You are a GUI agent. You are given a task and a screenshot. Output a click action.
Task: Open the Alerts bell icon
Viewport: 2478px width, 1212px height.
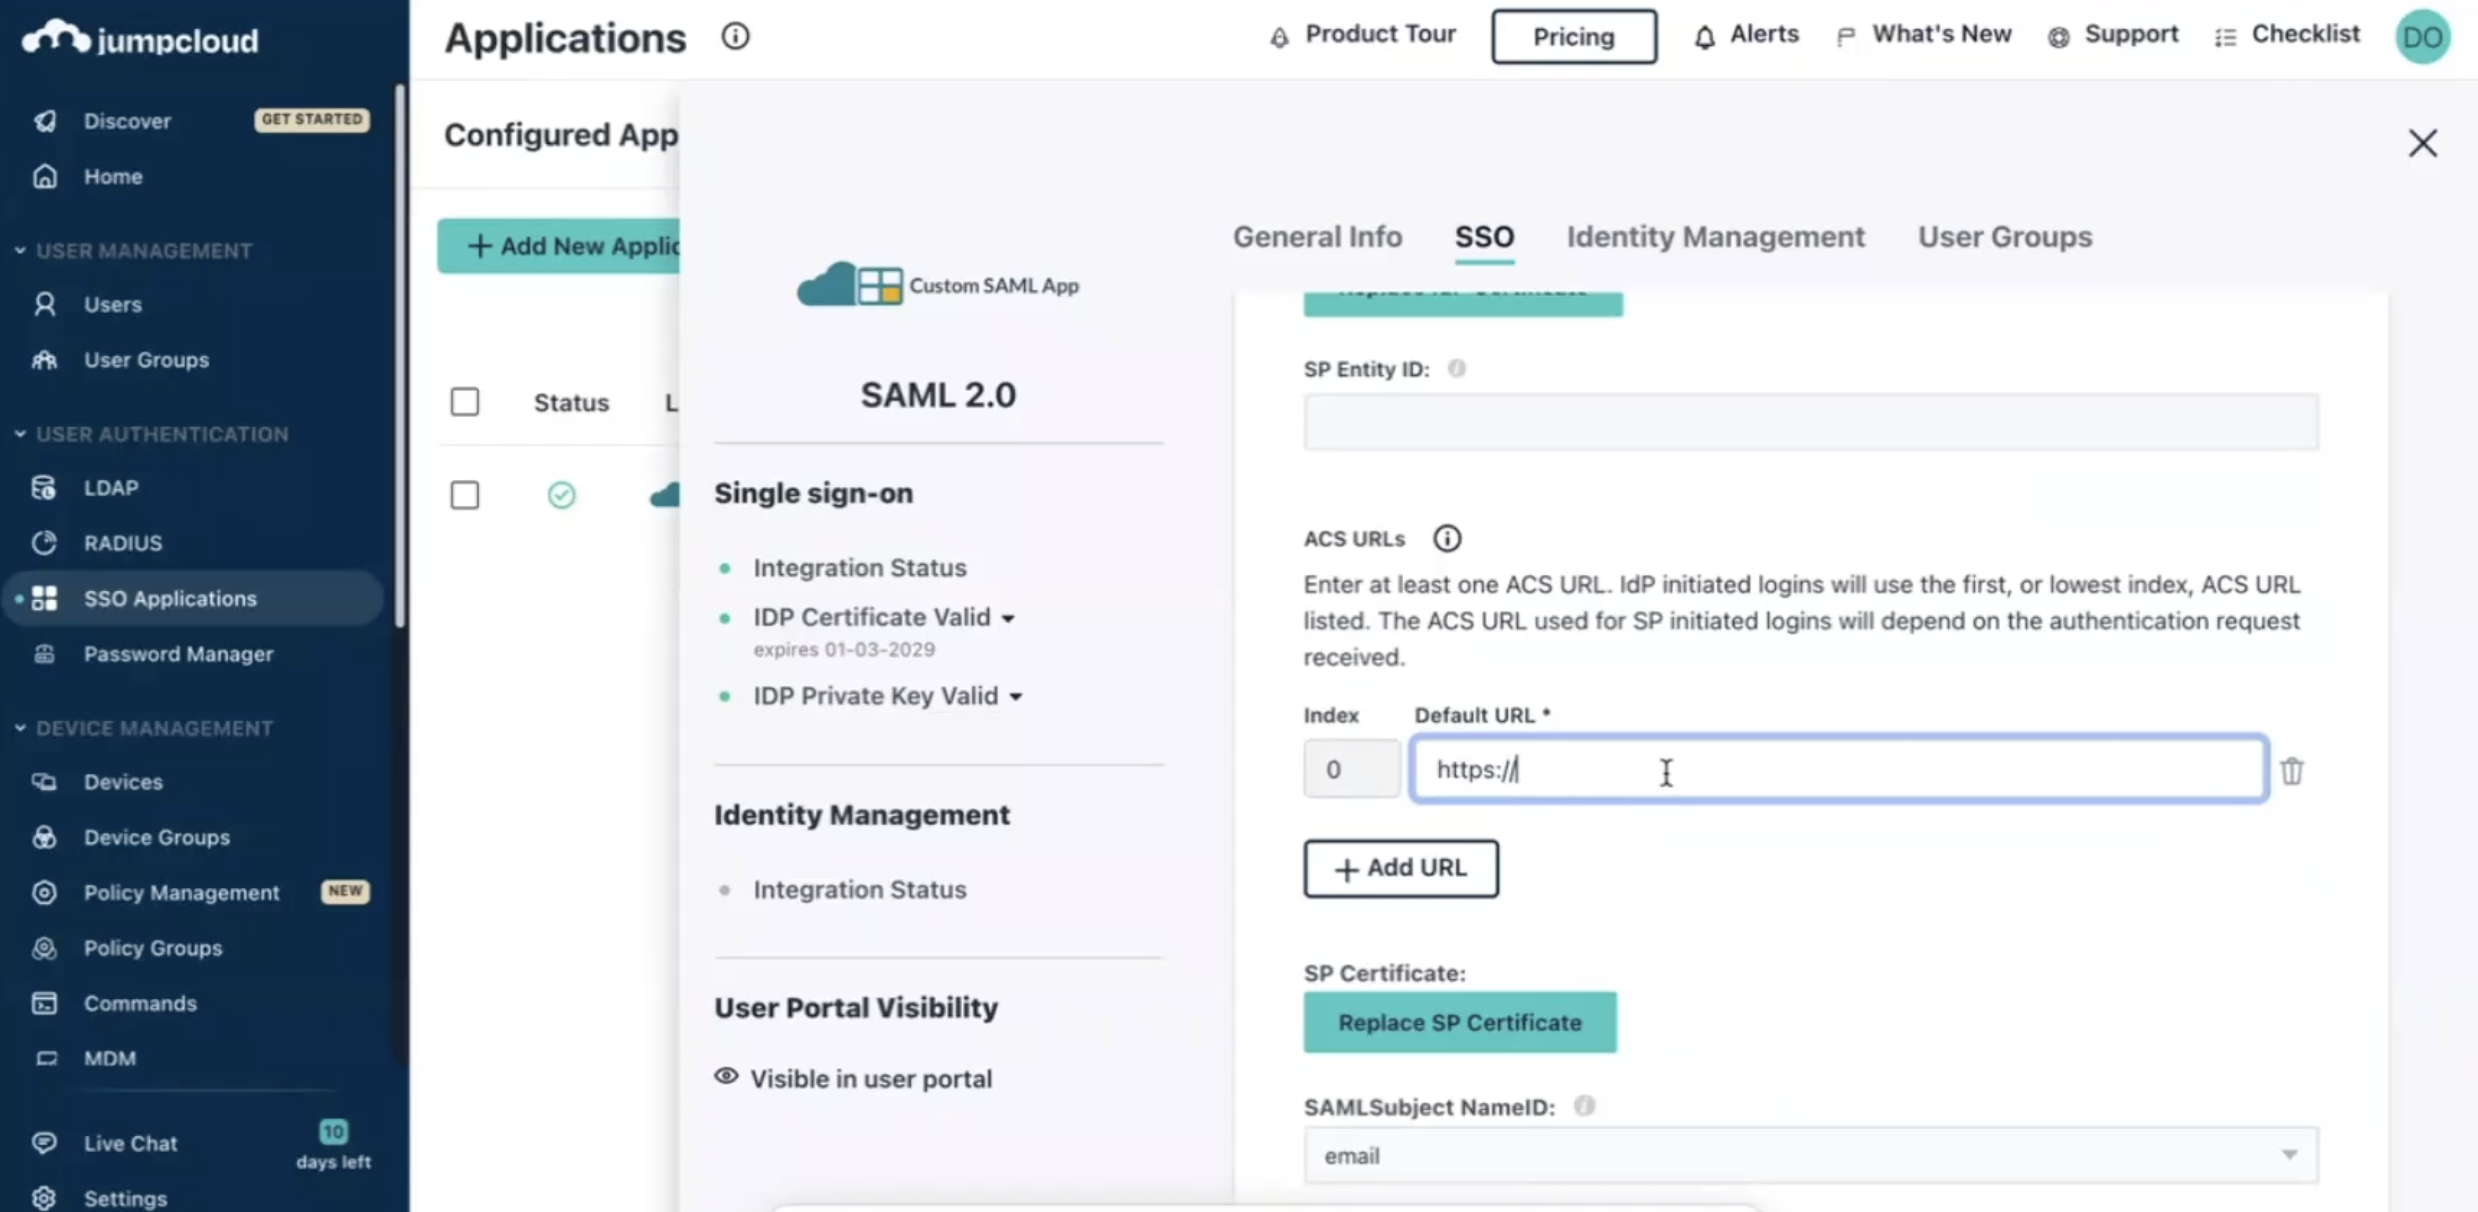point(1705,37)
